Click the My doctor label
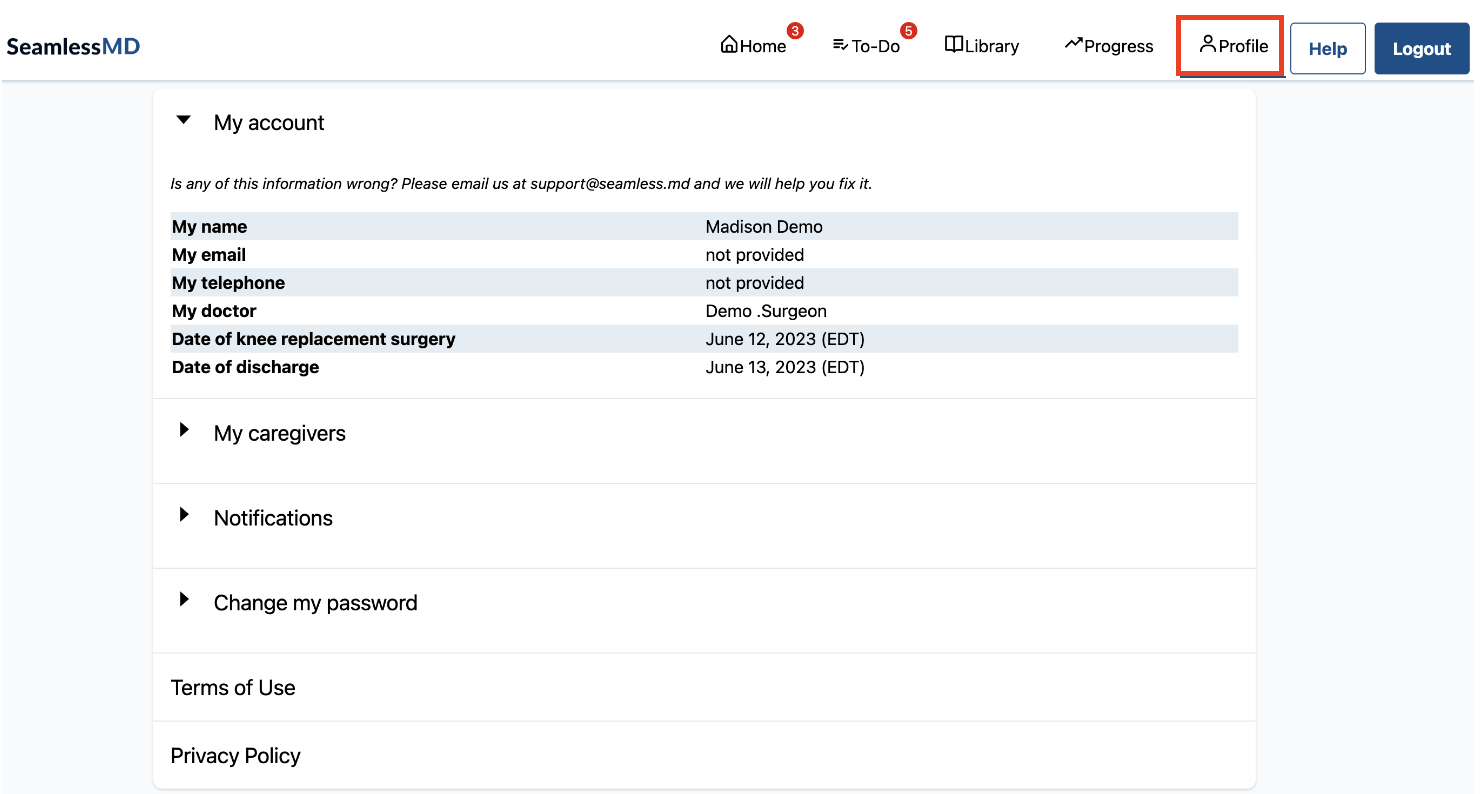The width and height of the screenshot is (1480, 794). [x=214, y=311]
